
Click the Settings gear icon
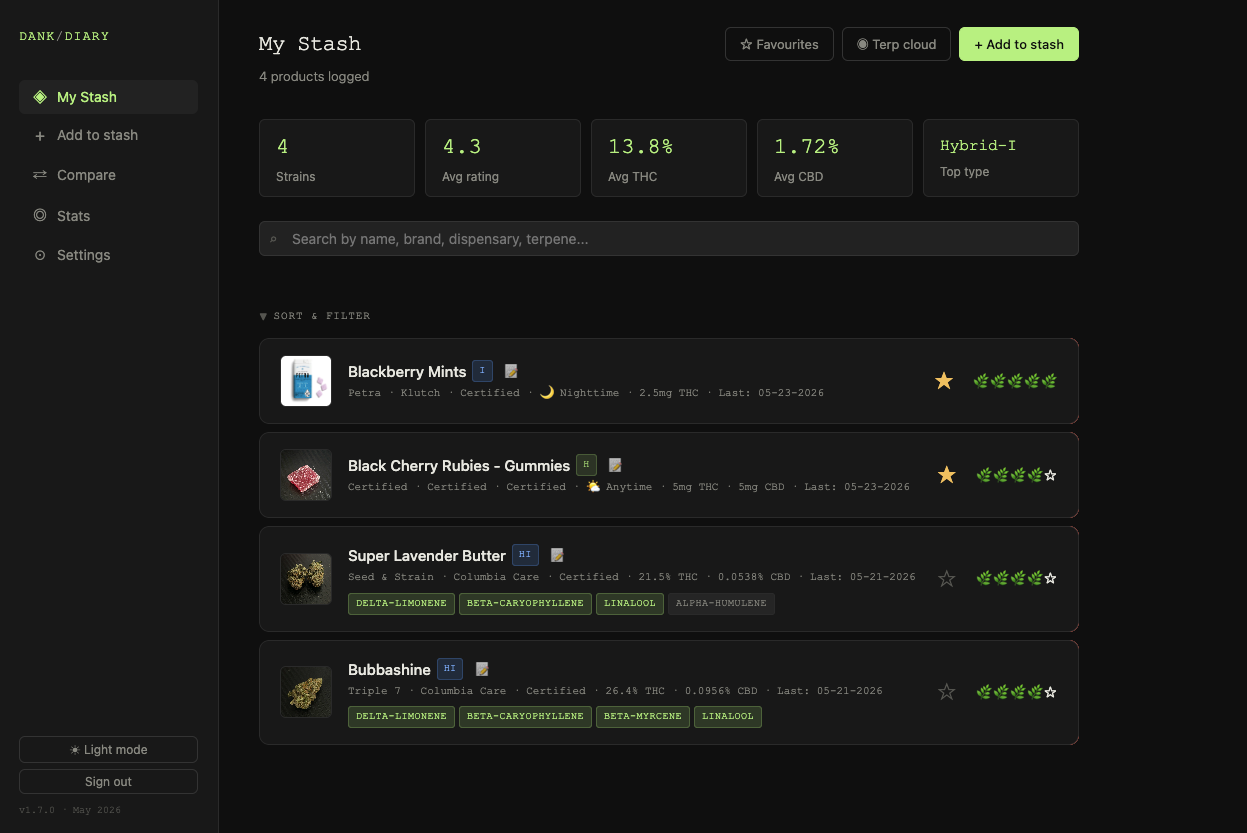[40, 255]
